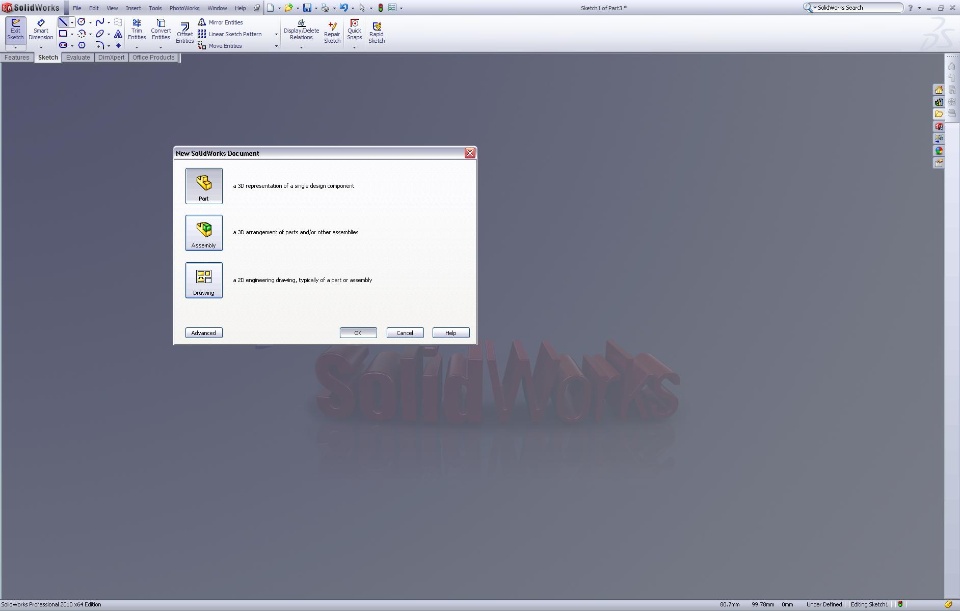Open Display/Delete Relations tool
Screen dimensions: 960x611
(x=301, y=29)
